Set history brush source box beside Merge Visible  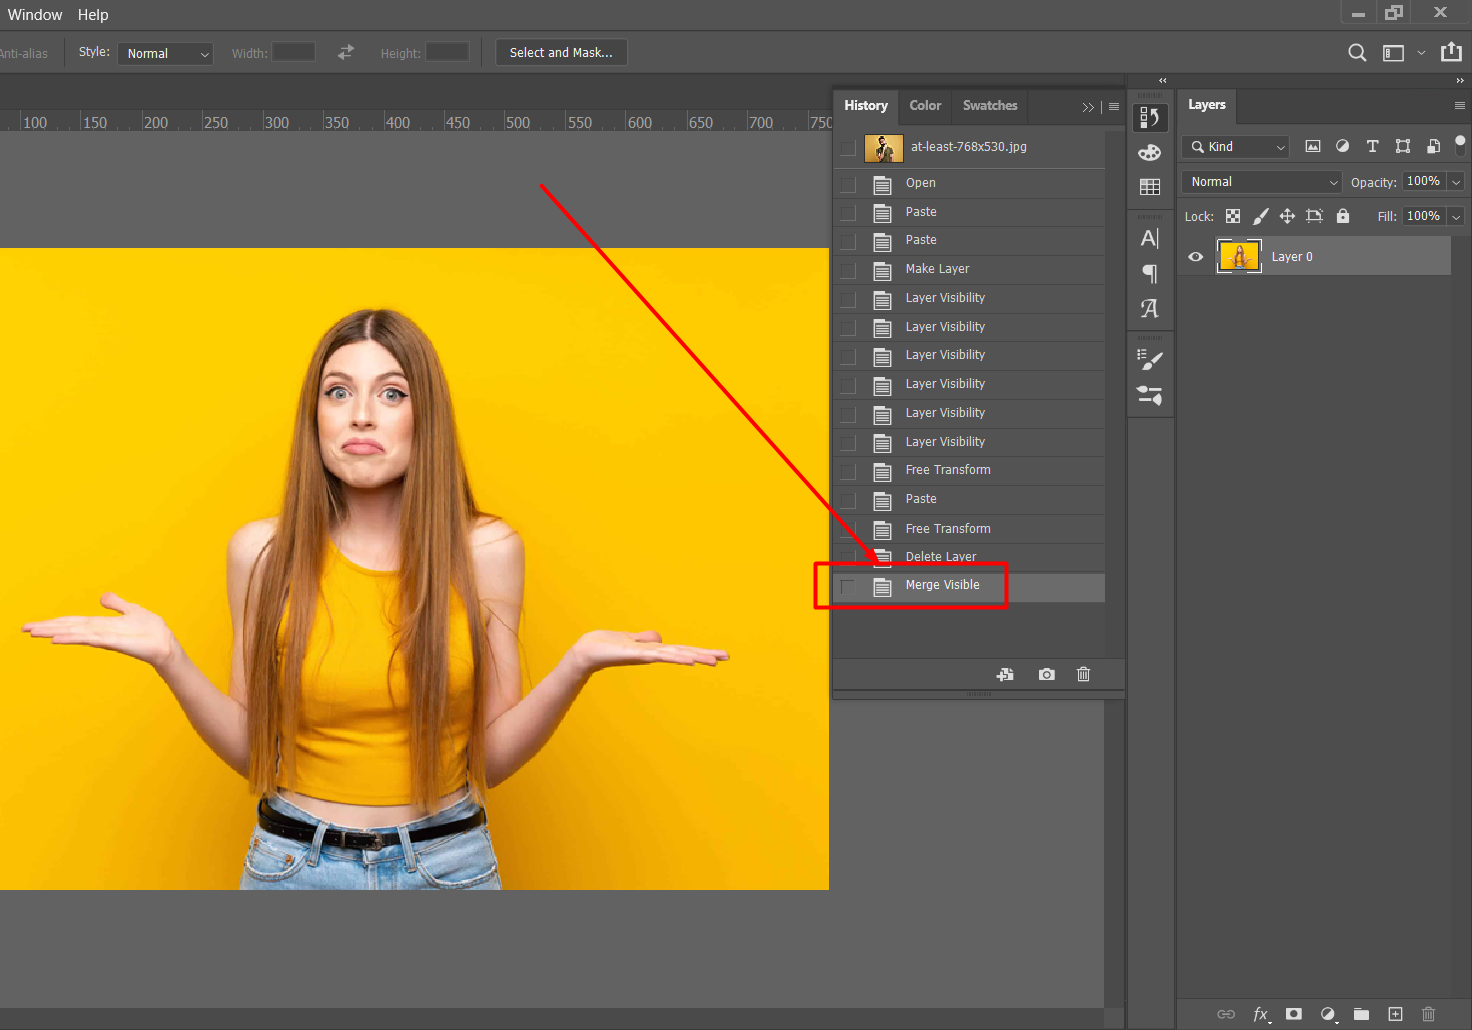point(848,586)
